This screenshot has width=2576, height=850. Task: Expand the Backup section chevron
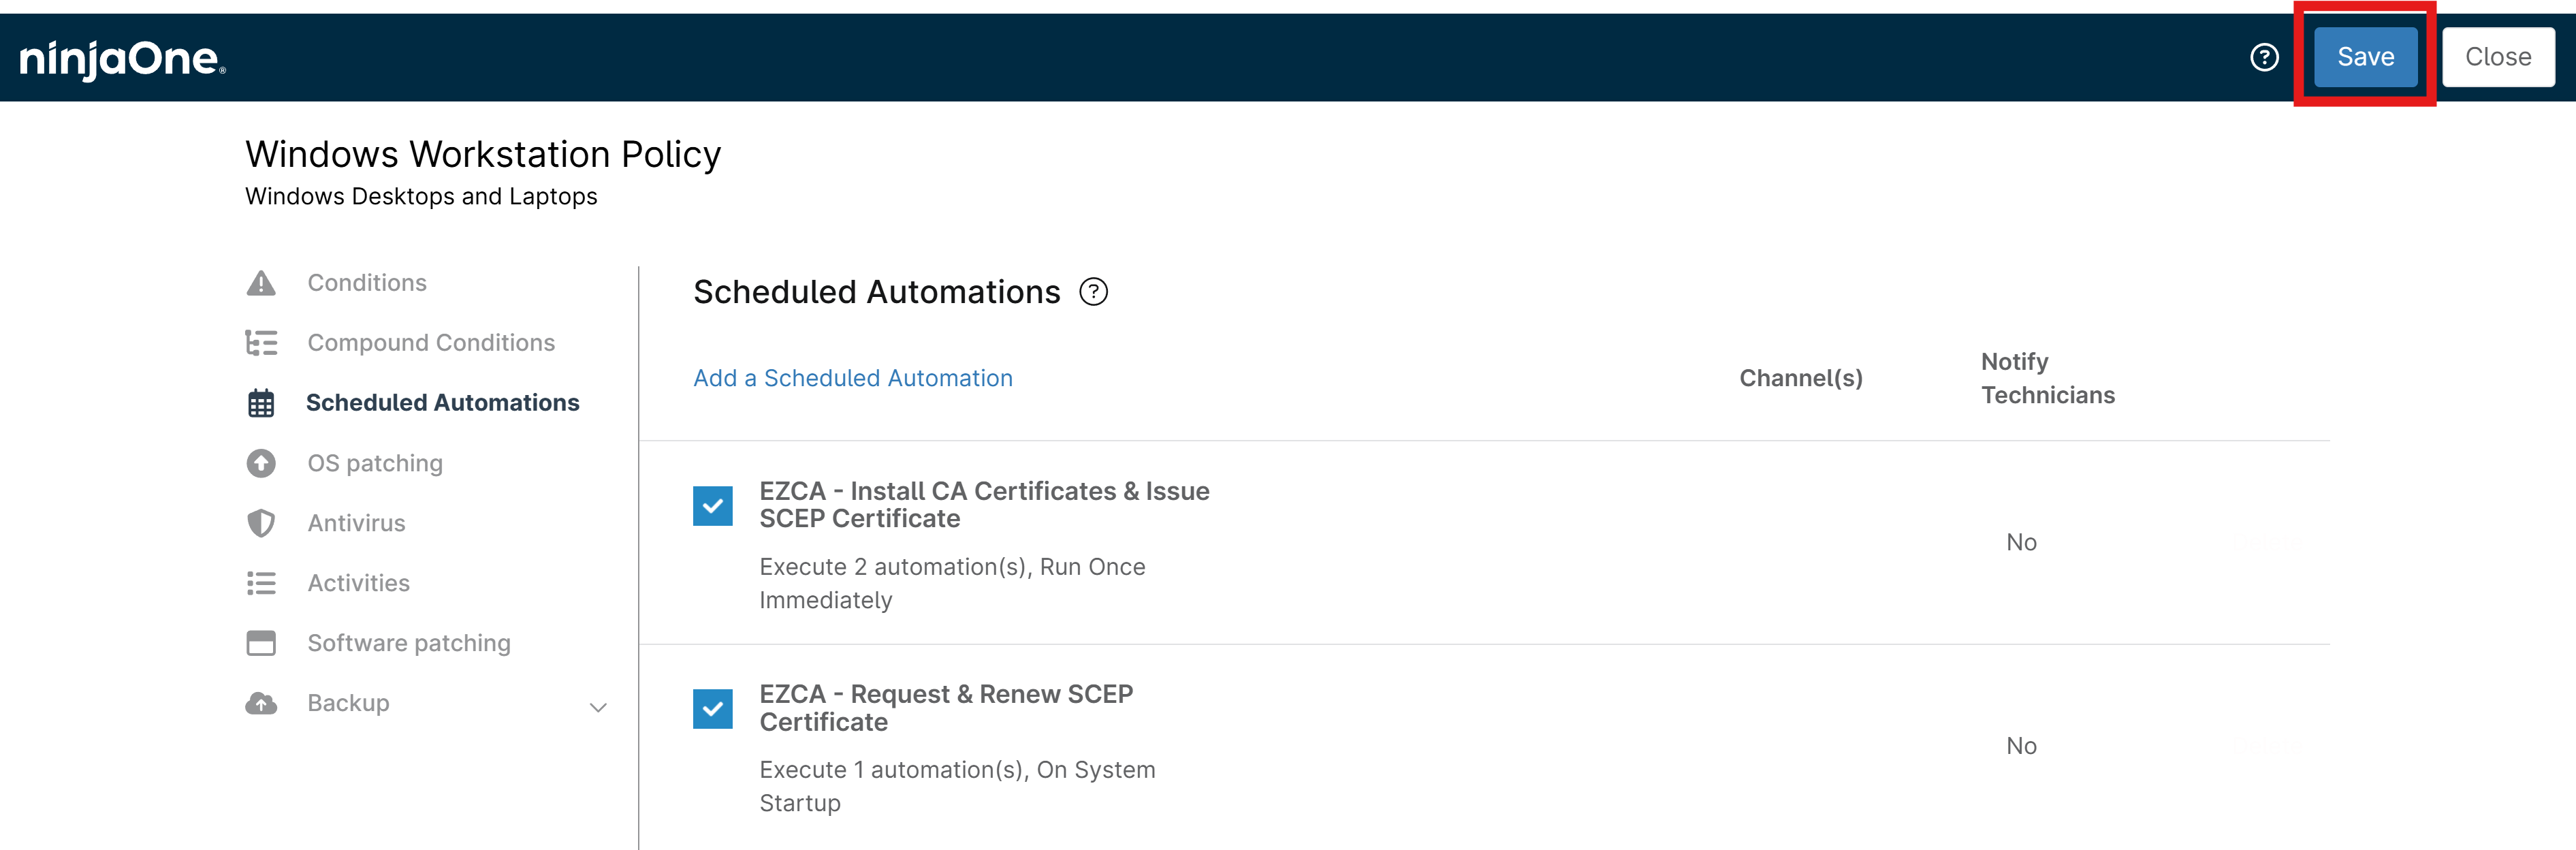[x=598, y=707]
